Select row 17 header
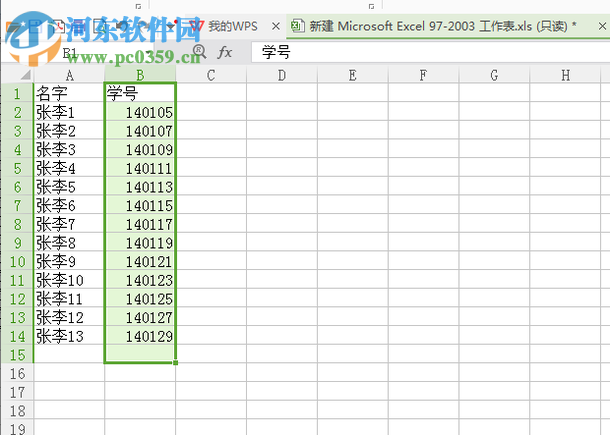 [x=17, y=392]
